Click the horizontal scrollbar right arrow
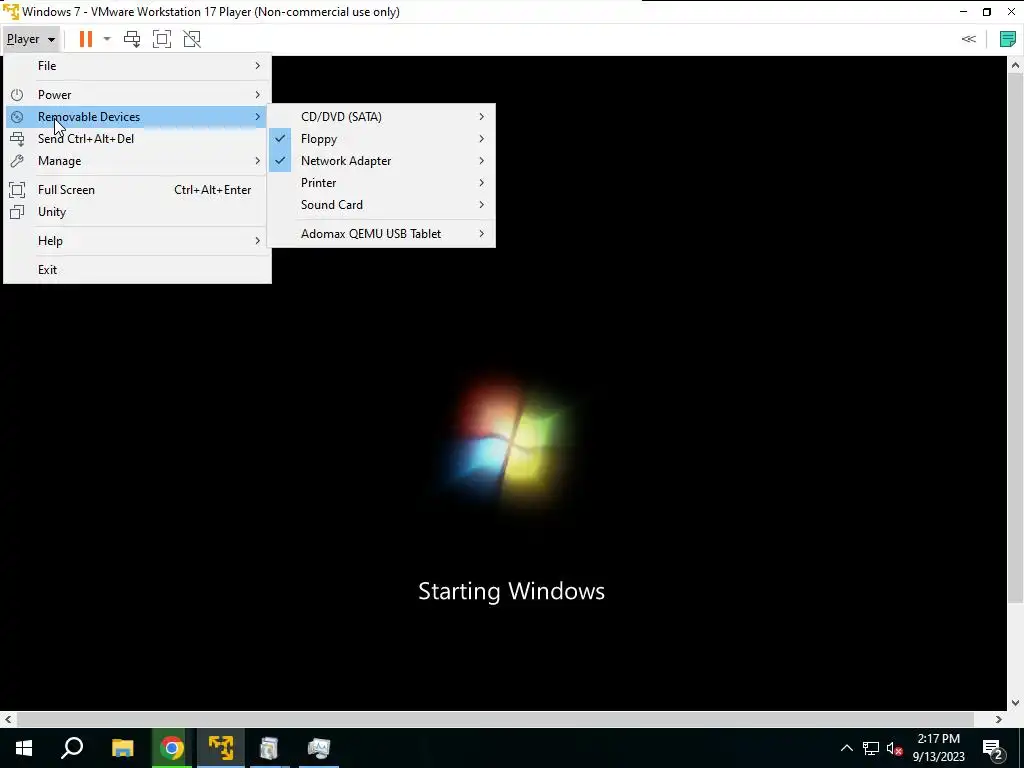Image resolution: width=1024 pixels, height=768 pixels. (x=999, y=720)
